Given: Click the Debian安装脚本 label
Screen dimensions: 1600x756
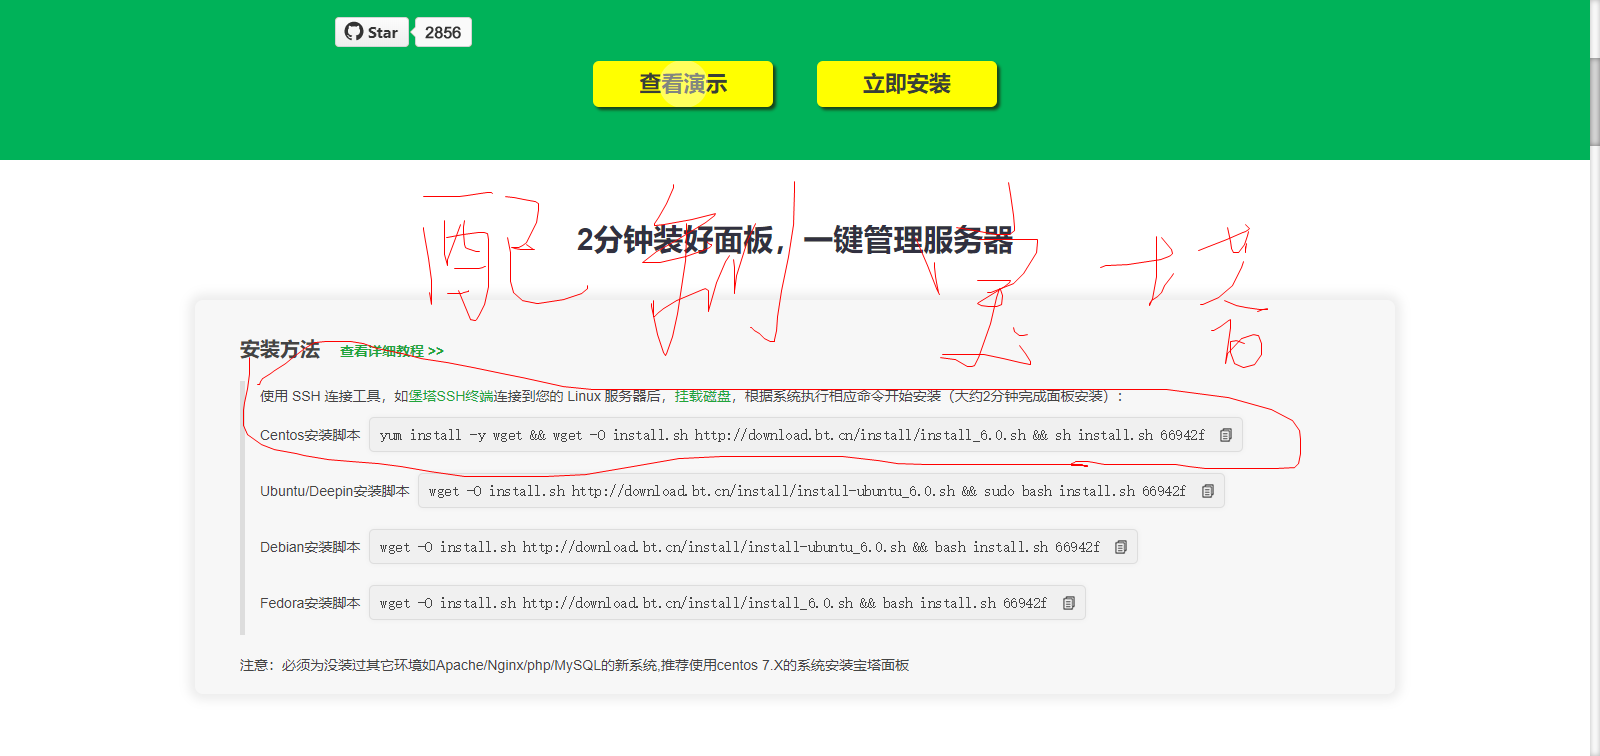Looking at the screenshot, I should click(310, 547).
